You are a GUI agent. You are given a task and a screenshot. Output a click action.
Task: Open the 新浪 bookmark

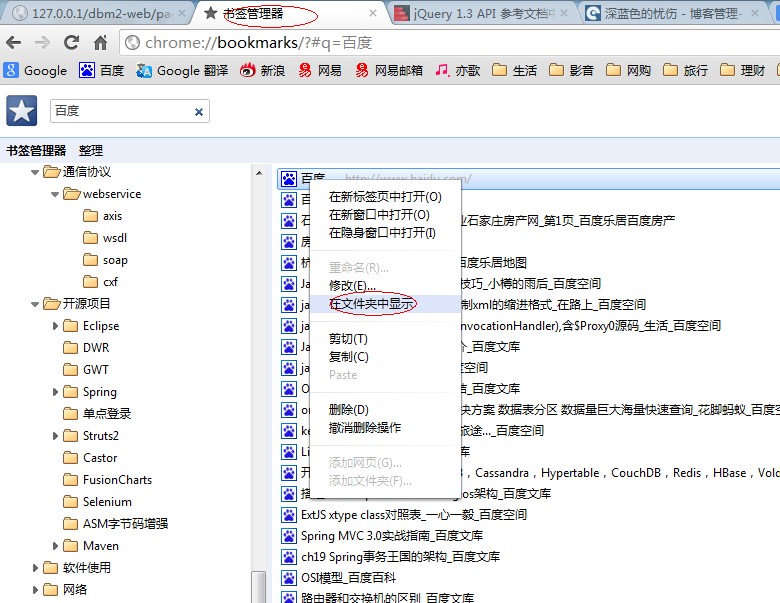coord(262,70)
